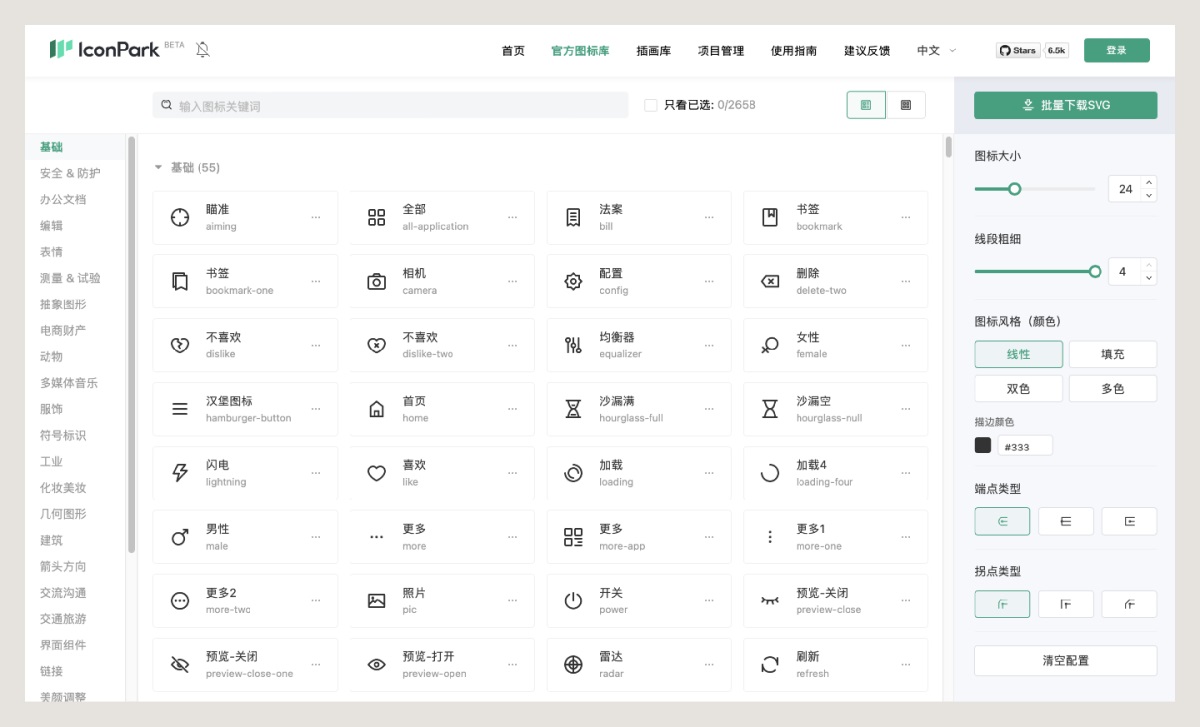Open the options menu for camera
The width and height of the screenshot is (1200, 727).
coord(513,281)
